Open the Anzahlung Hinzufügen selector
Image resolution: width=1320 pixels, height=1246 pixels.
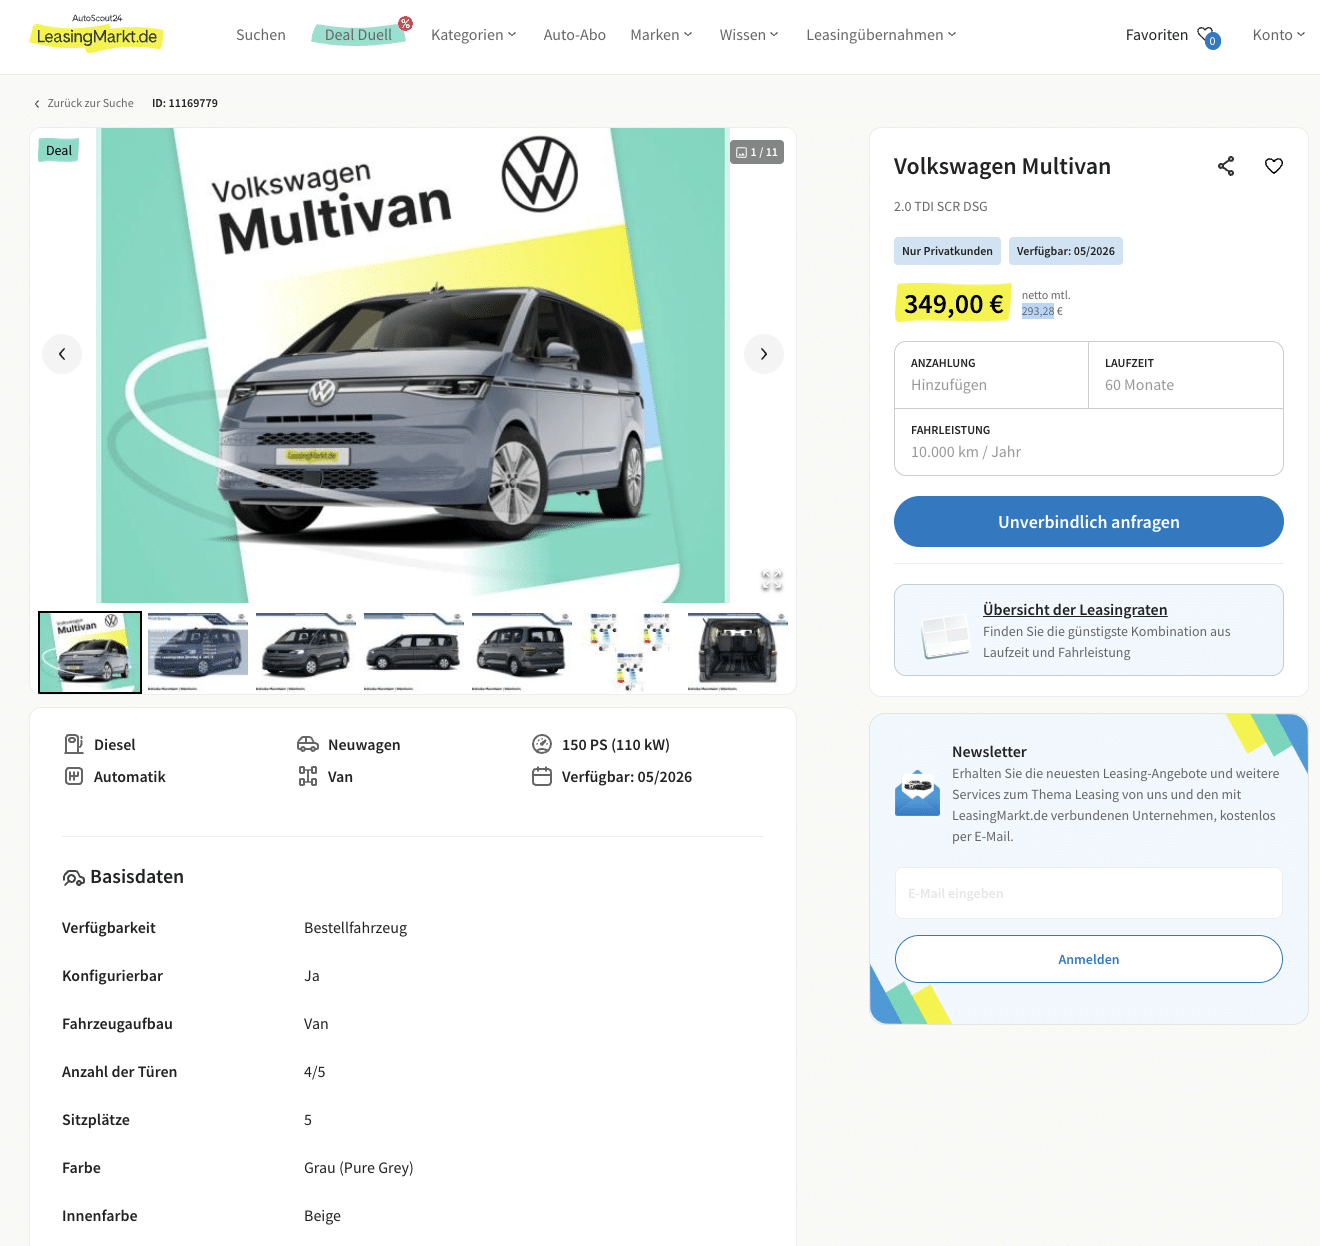991,375
